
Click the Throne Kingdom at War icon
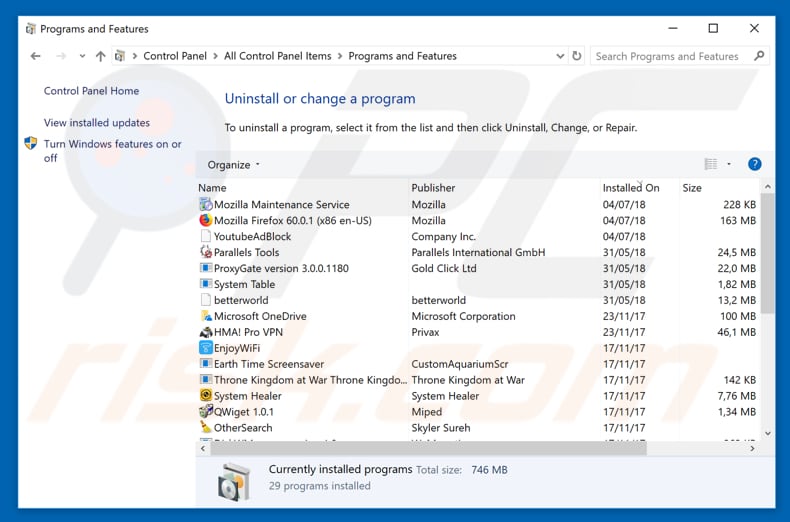click(206, 379)
